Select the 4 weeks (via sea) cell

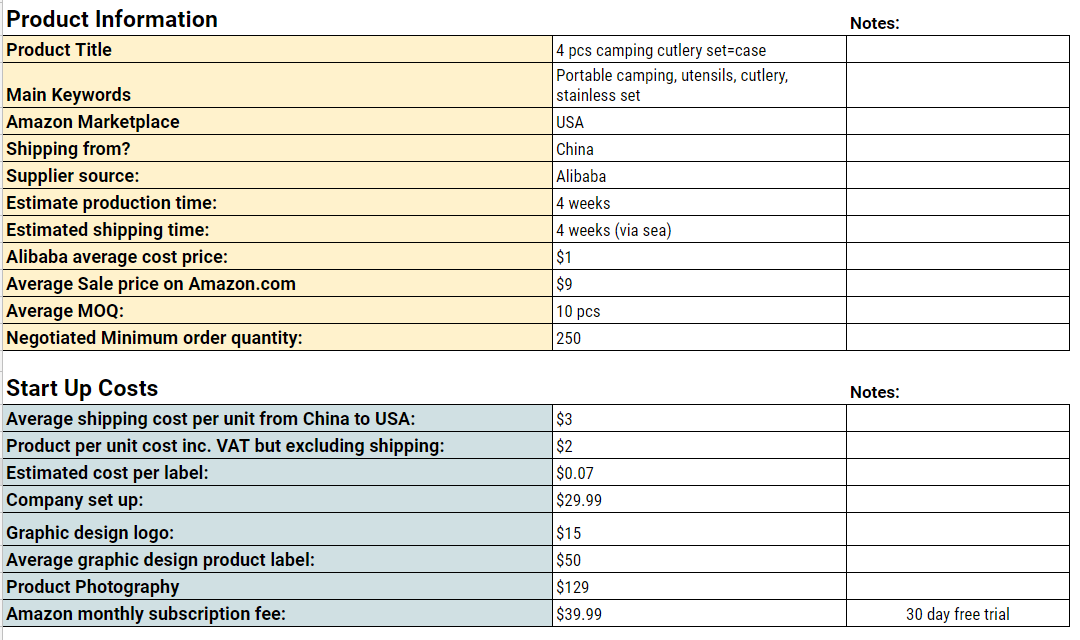coord(699,229)
